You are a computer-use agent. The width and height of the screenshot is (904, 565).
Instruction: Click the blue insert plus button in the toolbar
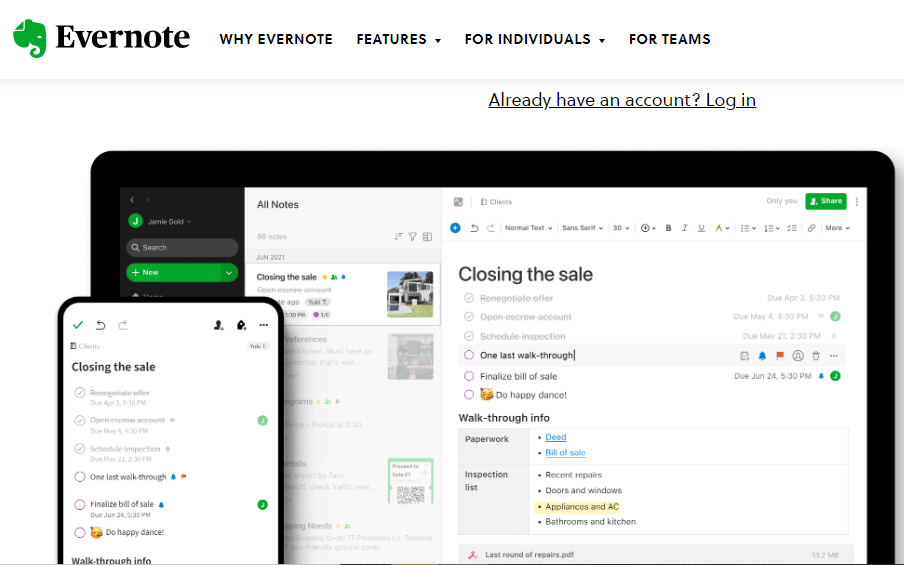click(455, 228)
